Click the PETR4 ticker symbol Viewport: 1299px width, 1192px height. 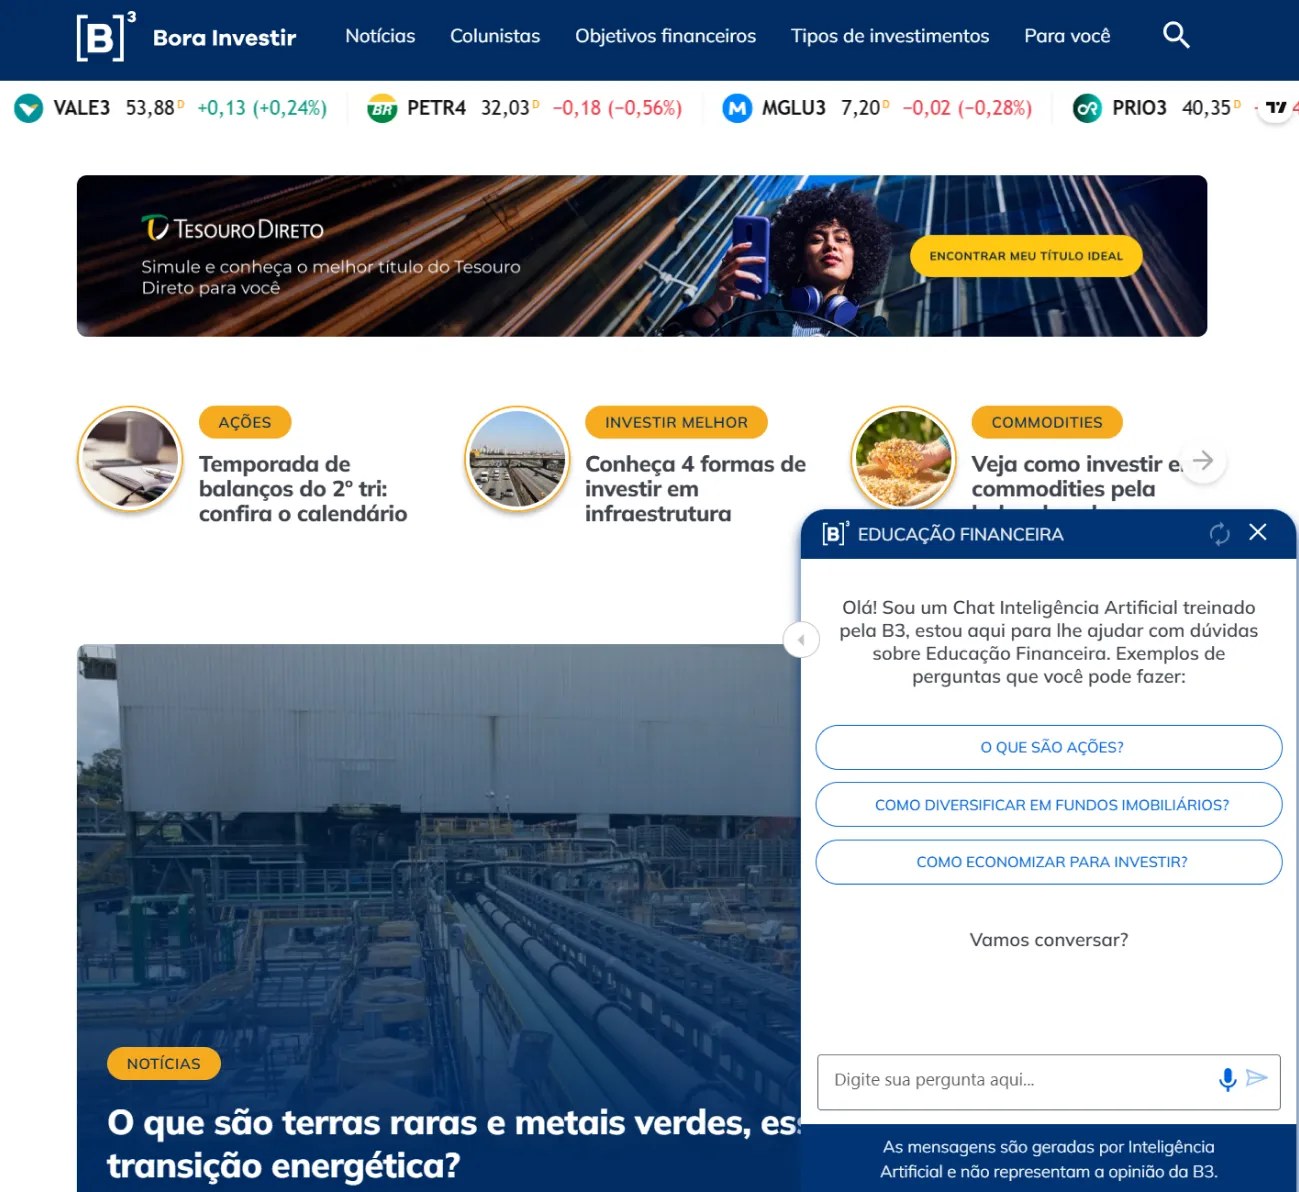pyautogui.click(x=436, y=108)
